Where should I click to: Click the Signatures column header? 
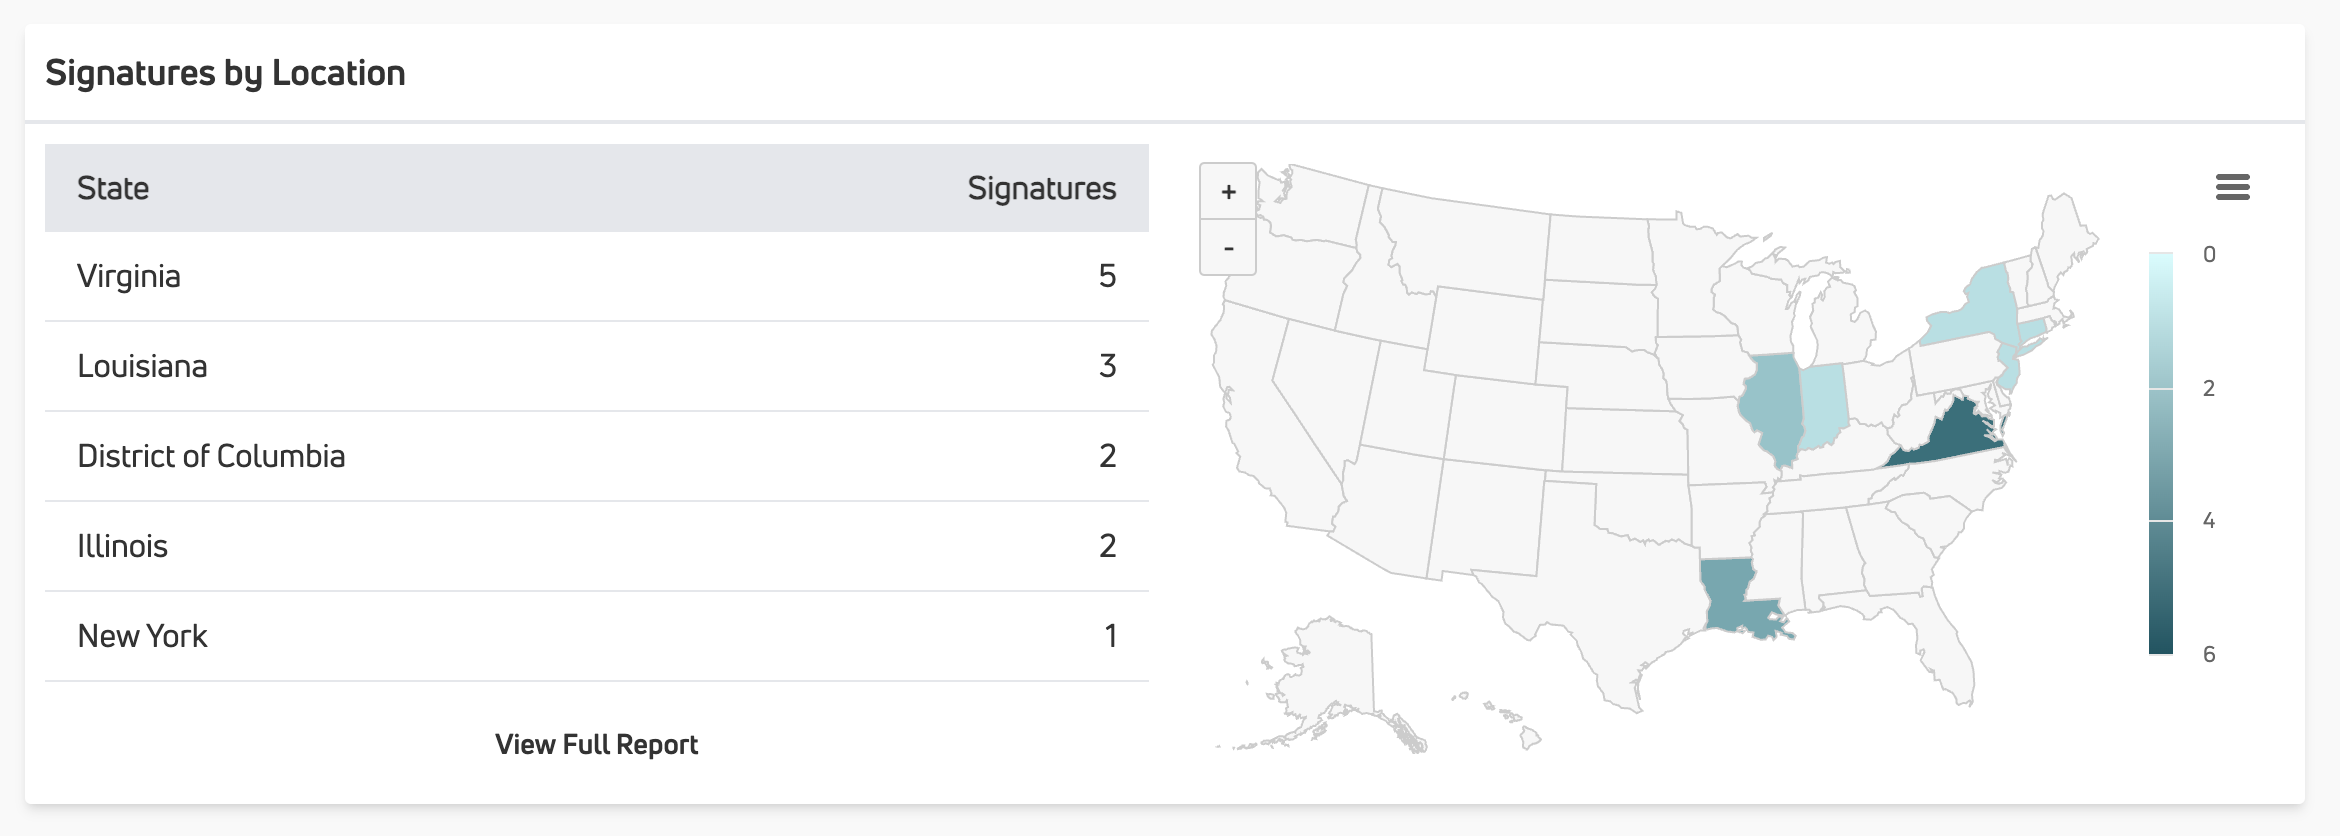pos(1041,188)
